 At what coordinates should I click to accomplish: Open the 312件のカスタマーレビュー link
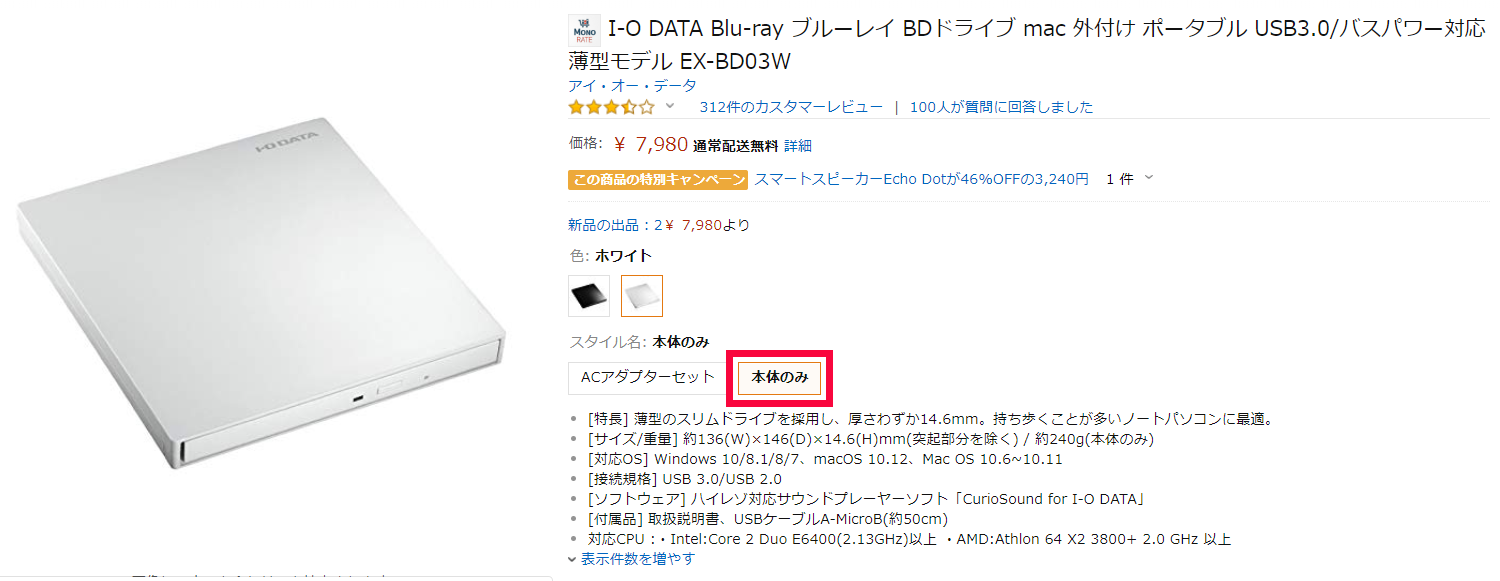click(x=791, y=107)
